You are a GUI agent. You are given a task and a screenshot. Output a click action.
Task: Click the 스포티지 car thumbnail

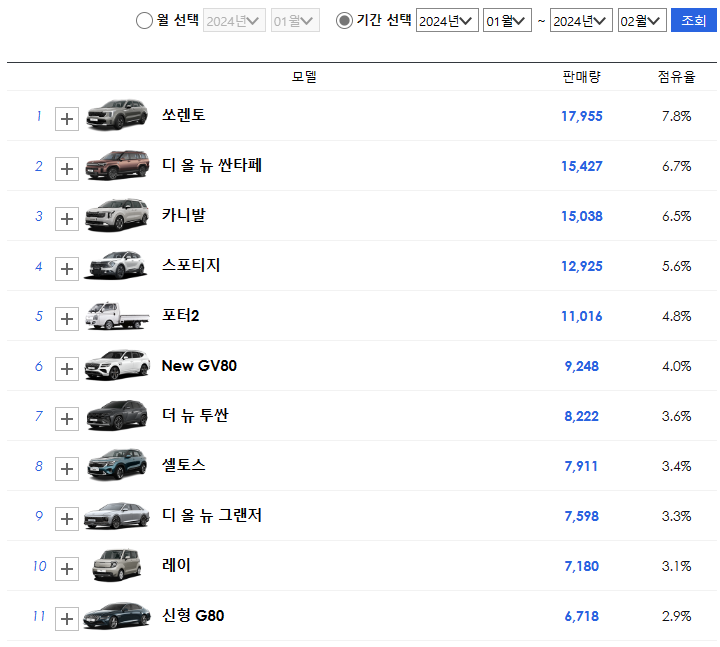click(x=116, y=265)
